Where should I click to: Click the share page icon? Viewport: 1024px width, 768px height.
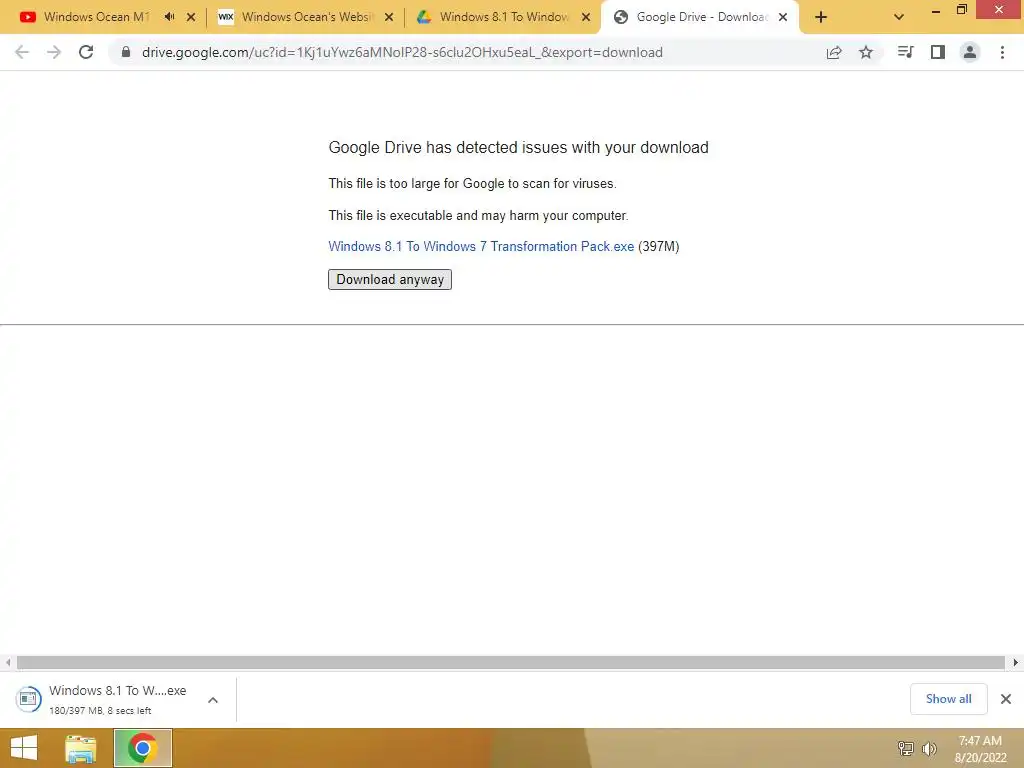pos(834,52)
